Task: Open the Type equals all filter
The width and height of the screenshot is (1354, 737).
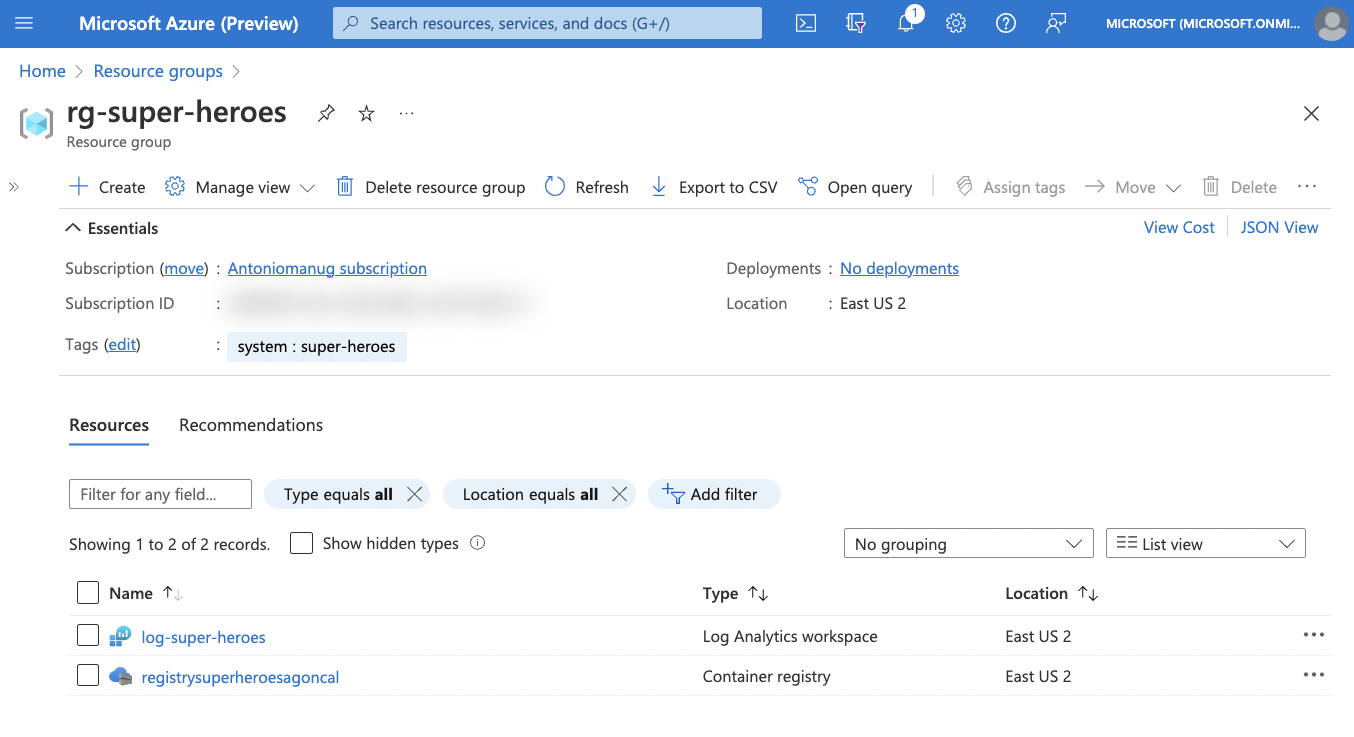Action: (x=338, y=494)
